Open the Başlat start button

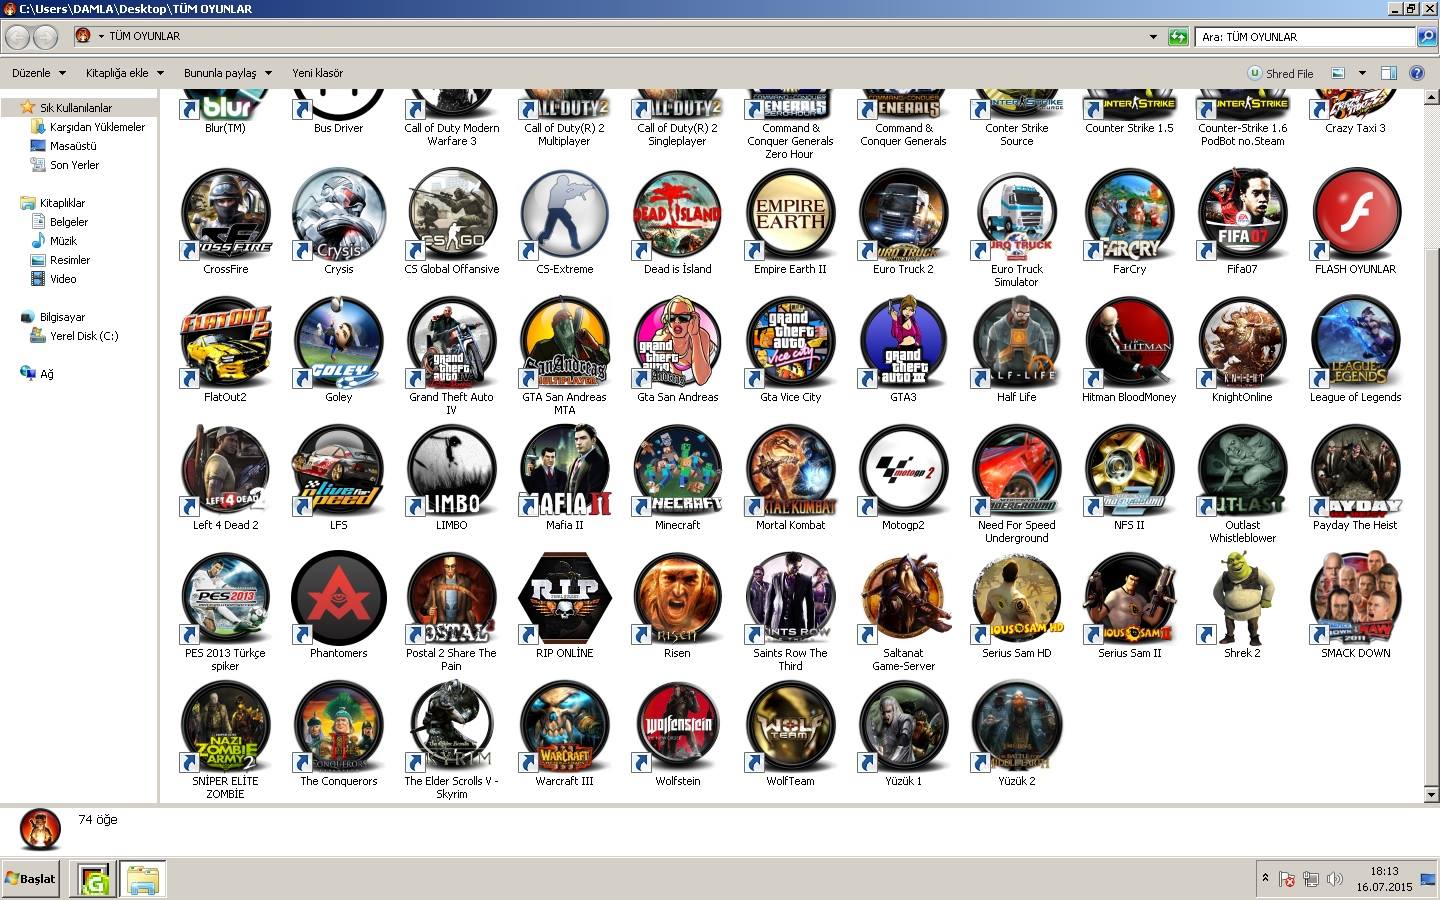30,879
